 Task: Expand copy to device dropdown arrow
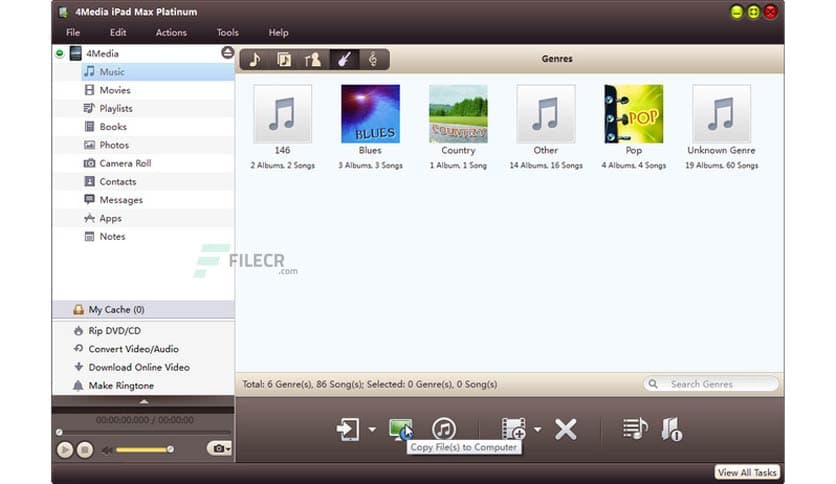point(372,429)
